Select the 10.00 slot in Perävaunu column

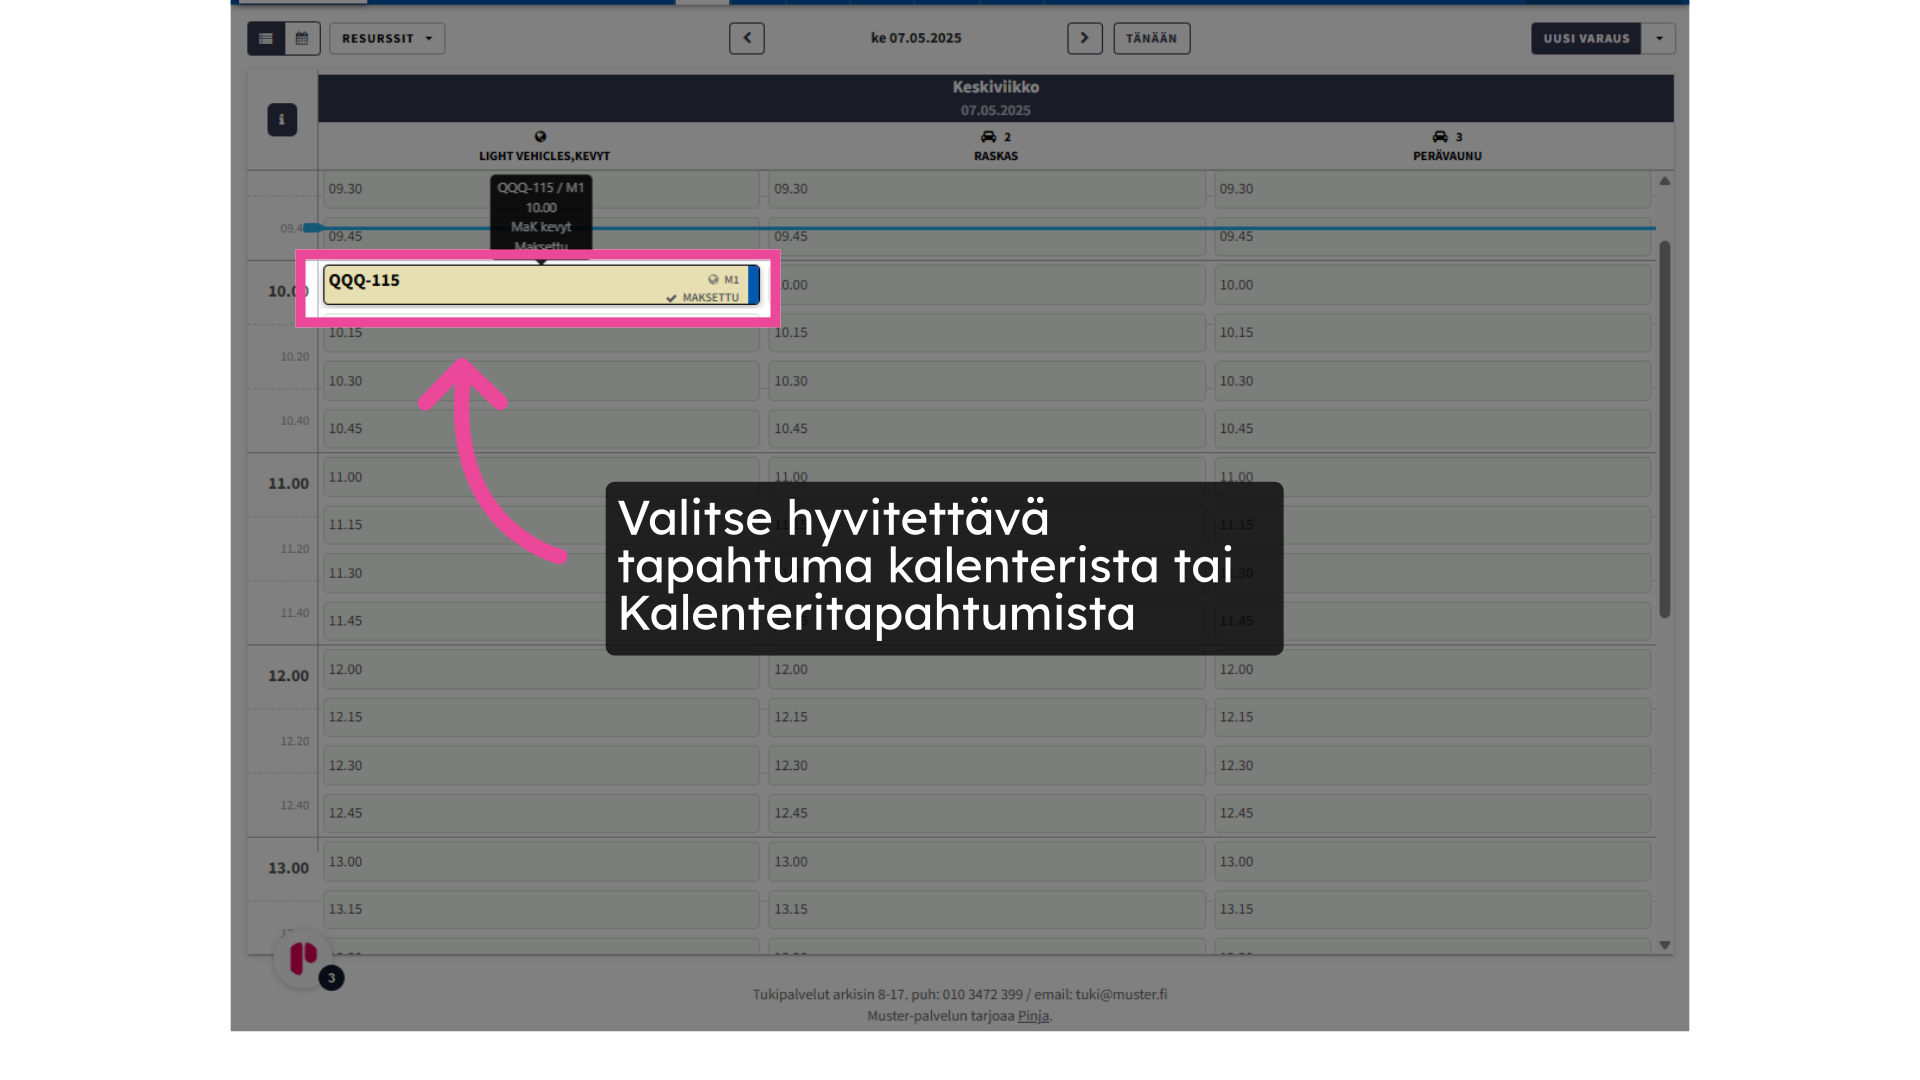(x=1432, y=285)
